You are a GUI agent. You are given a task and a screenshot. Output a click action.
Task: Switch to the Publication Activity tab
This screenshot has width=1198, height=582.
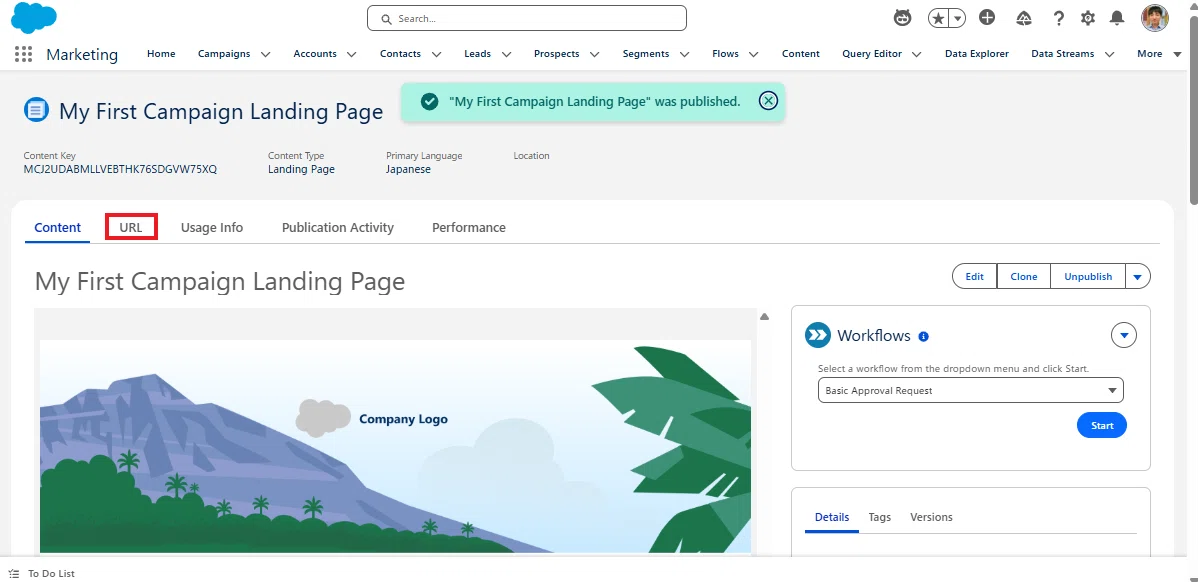point(338,228)
